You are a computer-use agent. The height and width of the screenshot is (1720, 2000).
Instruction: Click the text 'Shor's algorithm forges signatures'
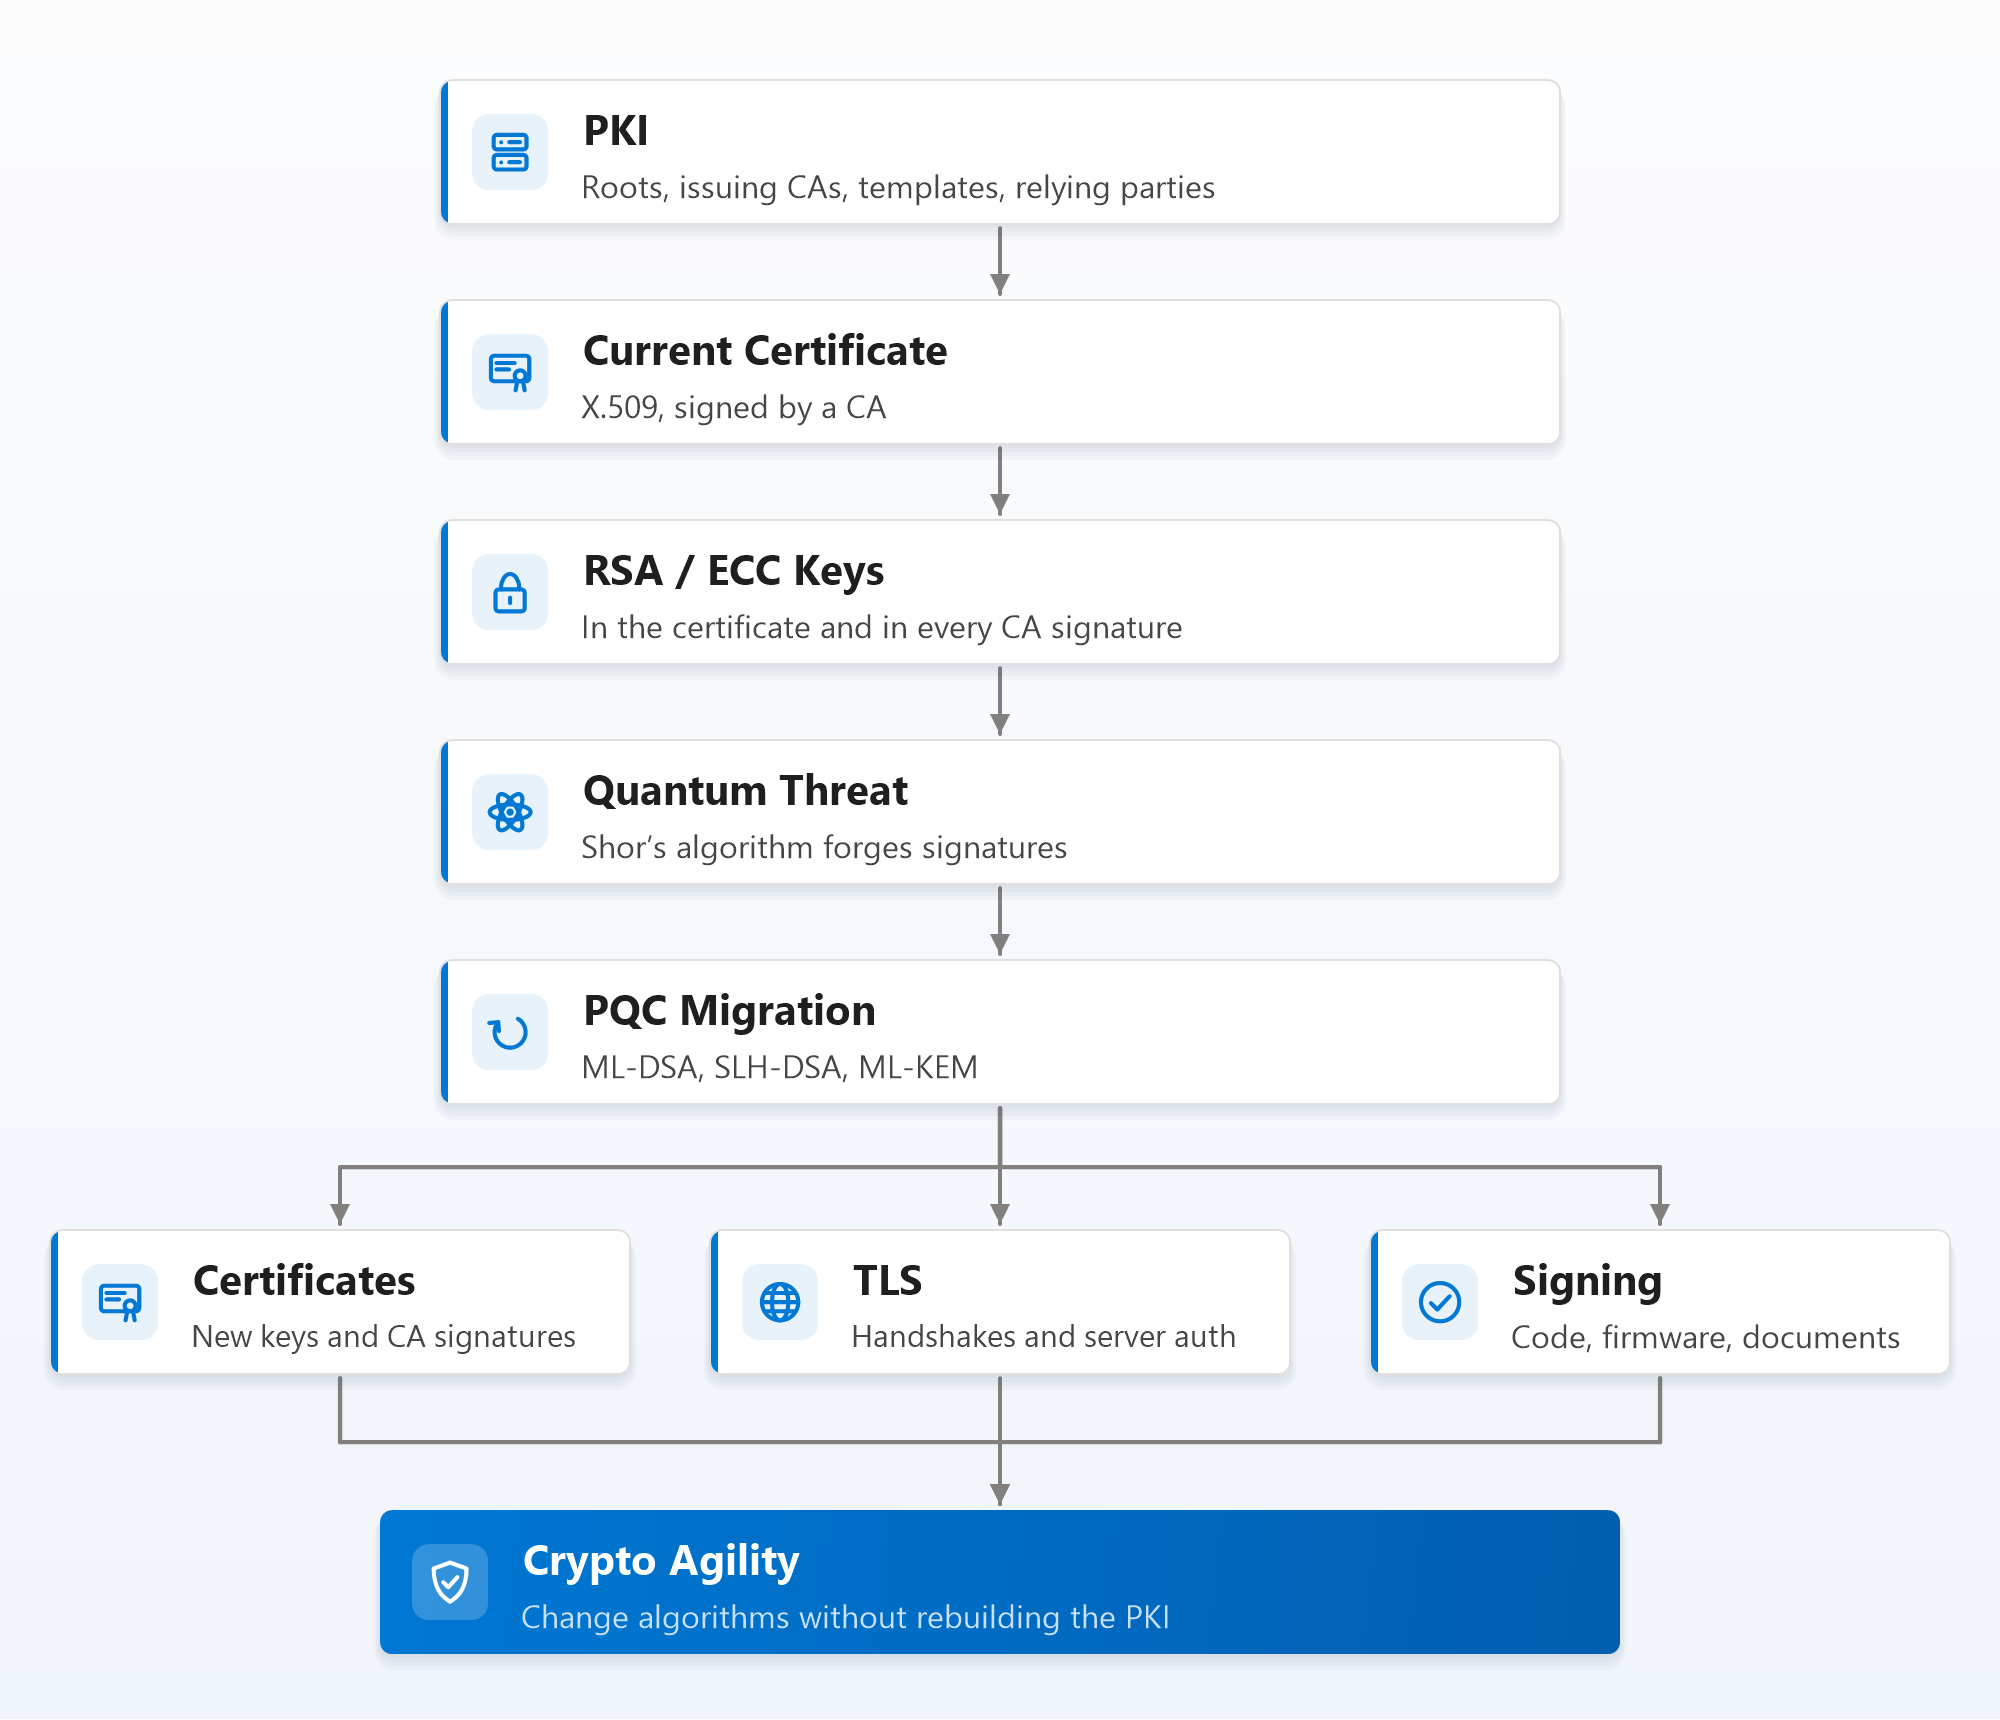point(824,848)
